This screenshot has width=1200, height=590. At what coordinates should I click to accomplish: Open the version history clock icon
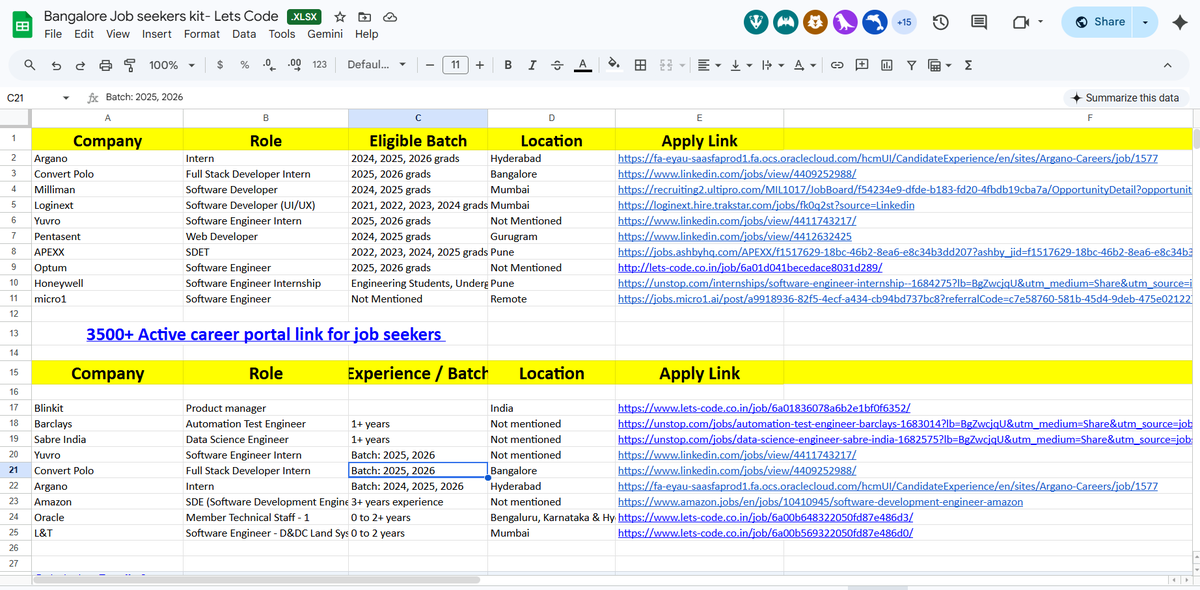(x=940, y=22)
